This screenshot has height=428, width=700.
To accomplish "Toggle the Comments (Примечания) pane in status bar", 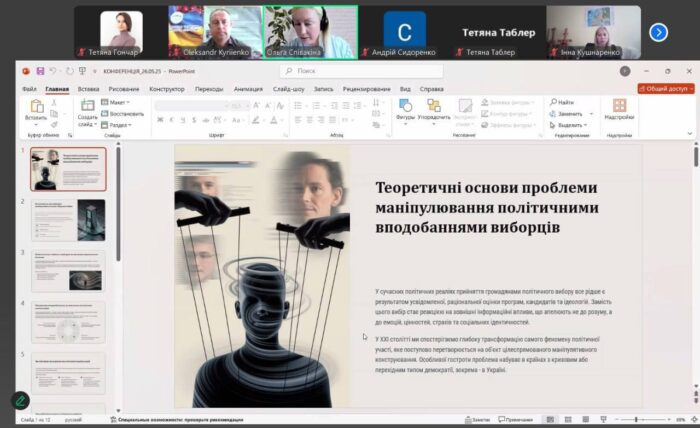I will 515,420.
